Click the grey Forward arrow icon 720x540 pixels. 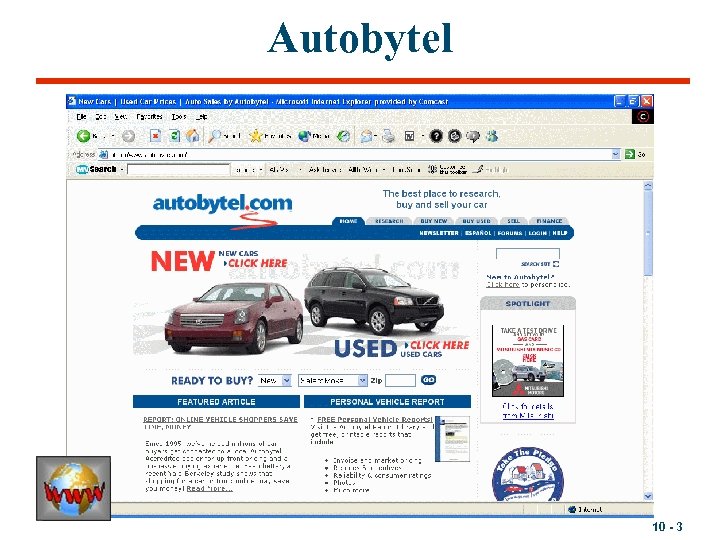point(129,136)
